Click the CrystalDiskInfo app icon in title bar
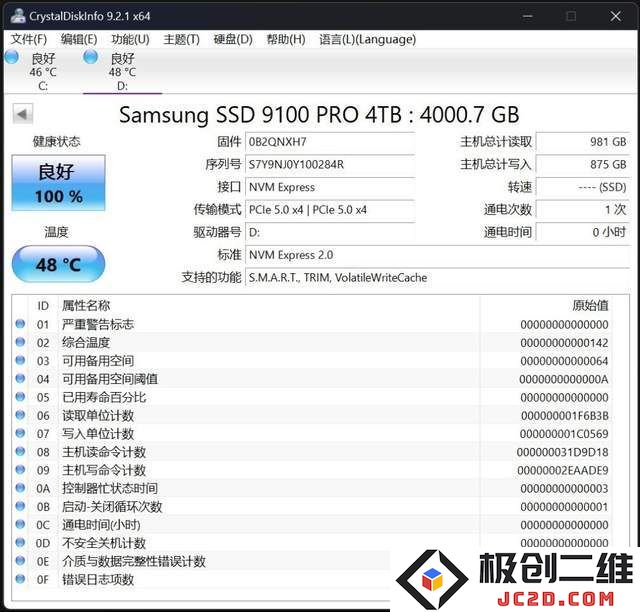The height and width of the screenshot is (612, 640). [18, 16]
